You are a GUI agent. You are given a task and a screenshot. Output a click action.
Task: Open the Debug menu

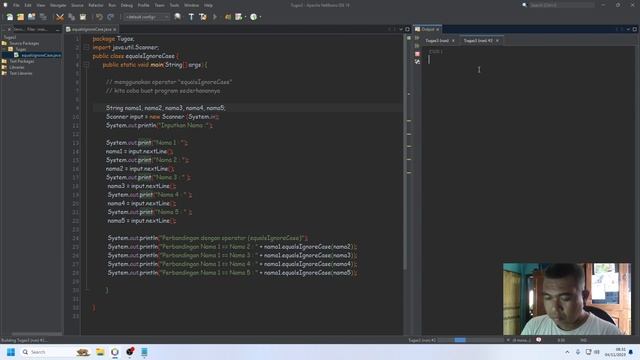click(x=127, y=5)
